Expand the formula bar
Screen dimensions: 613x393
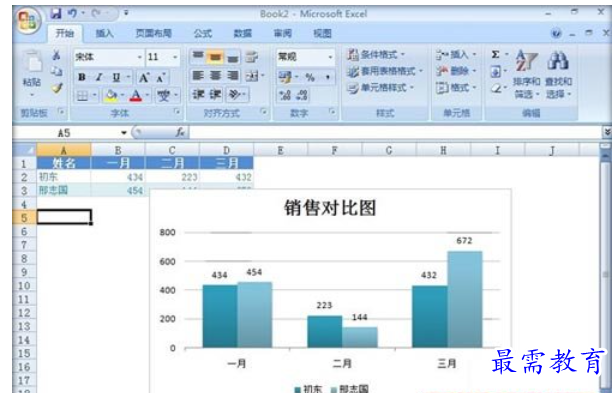point(607,132)
